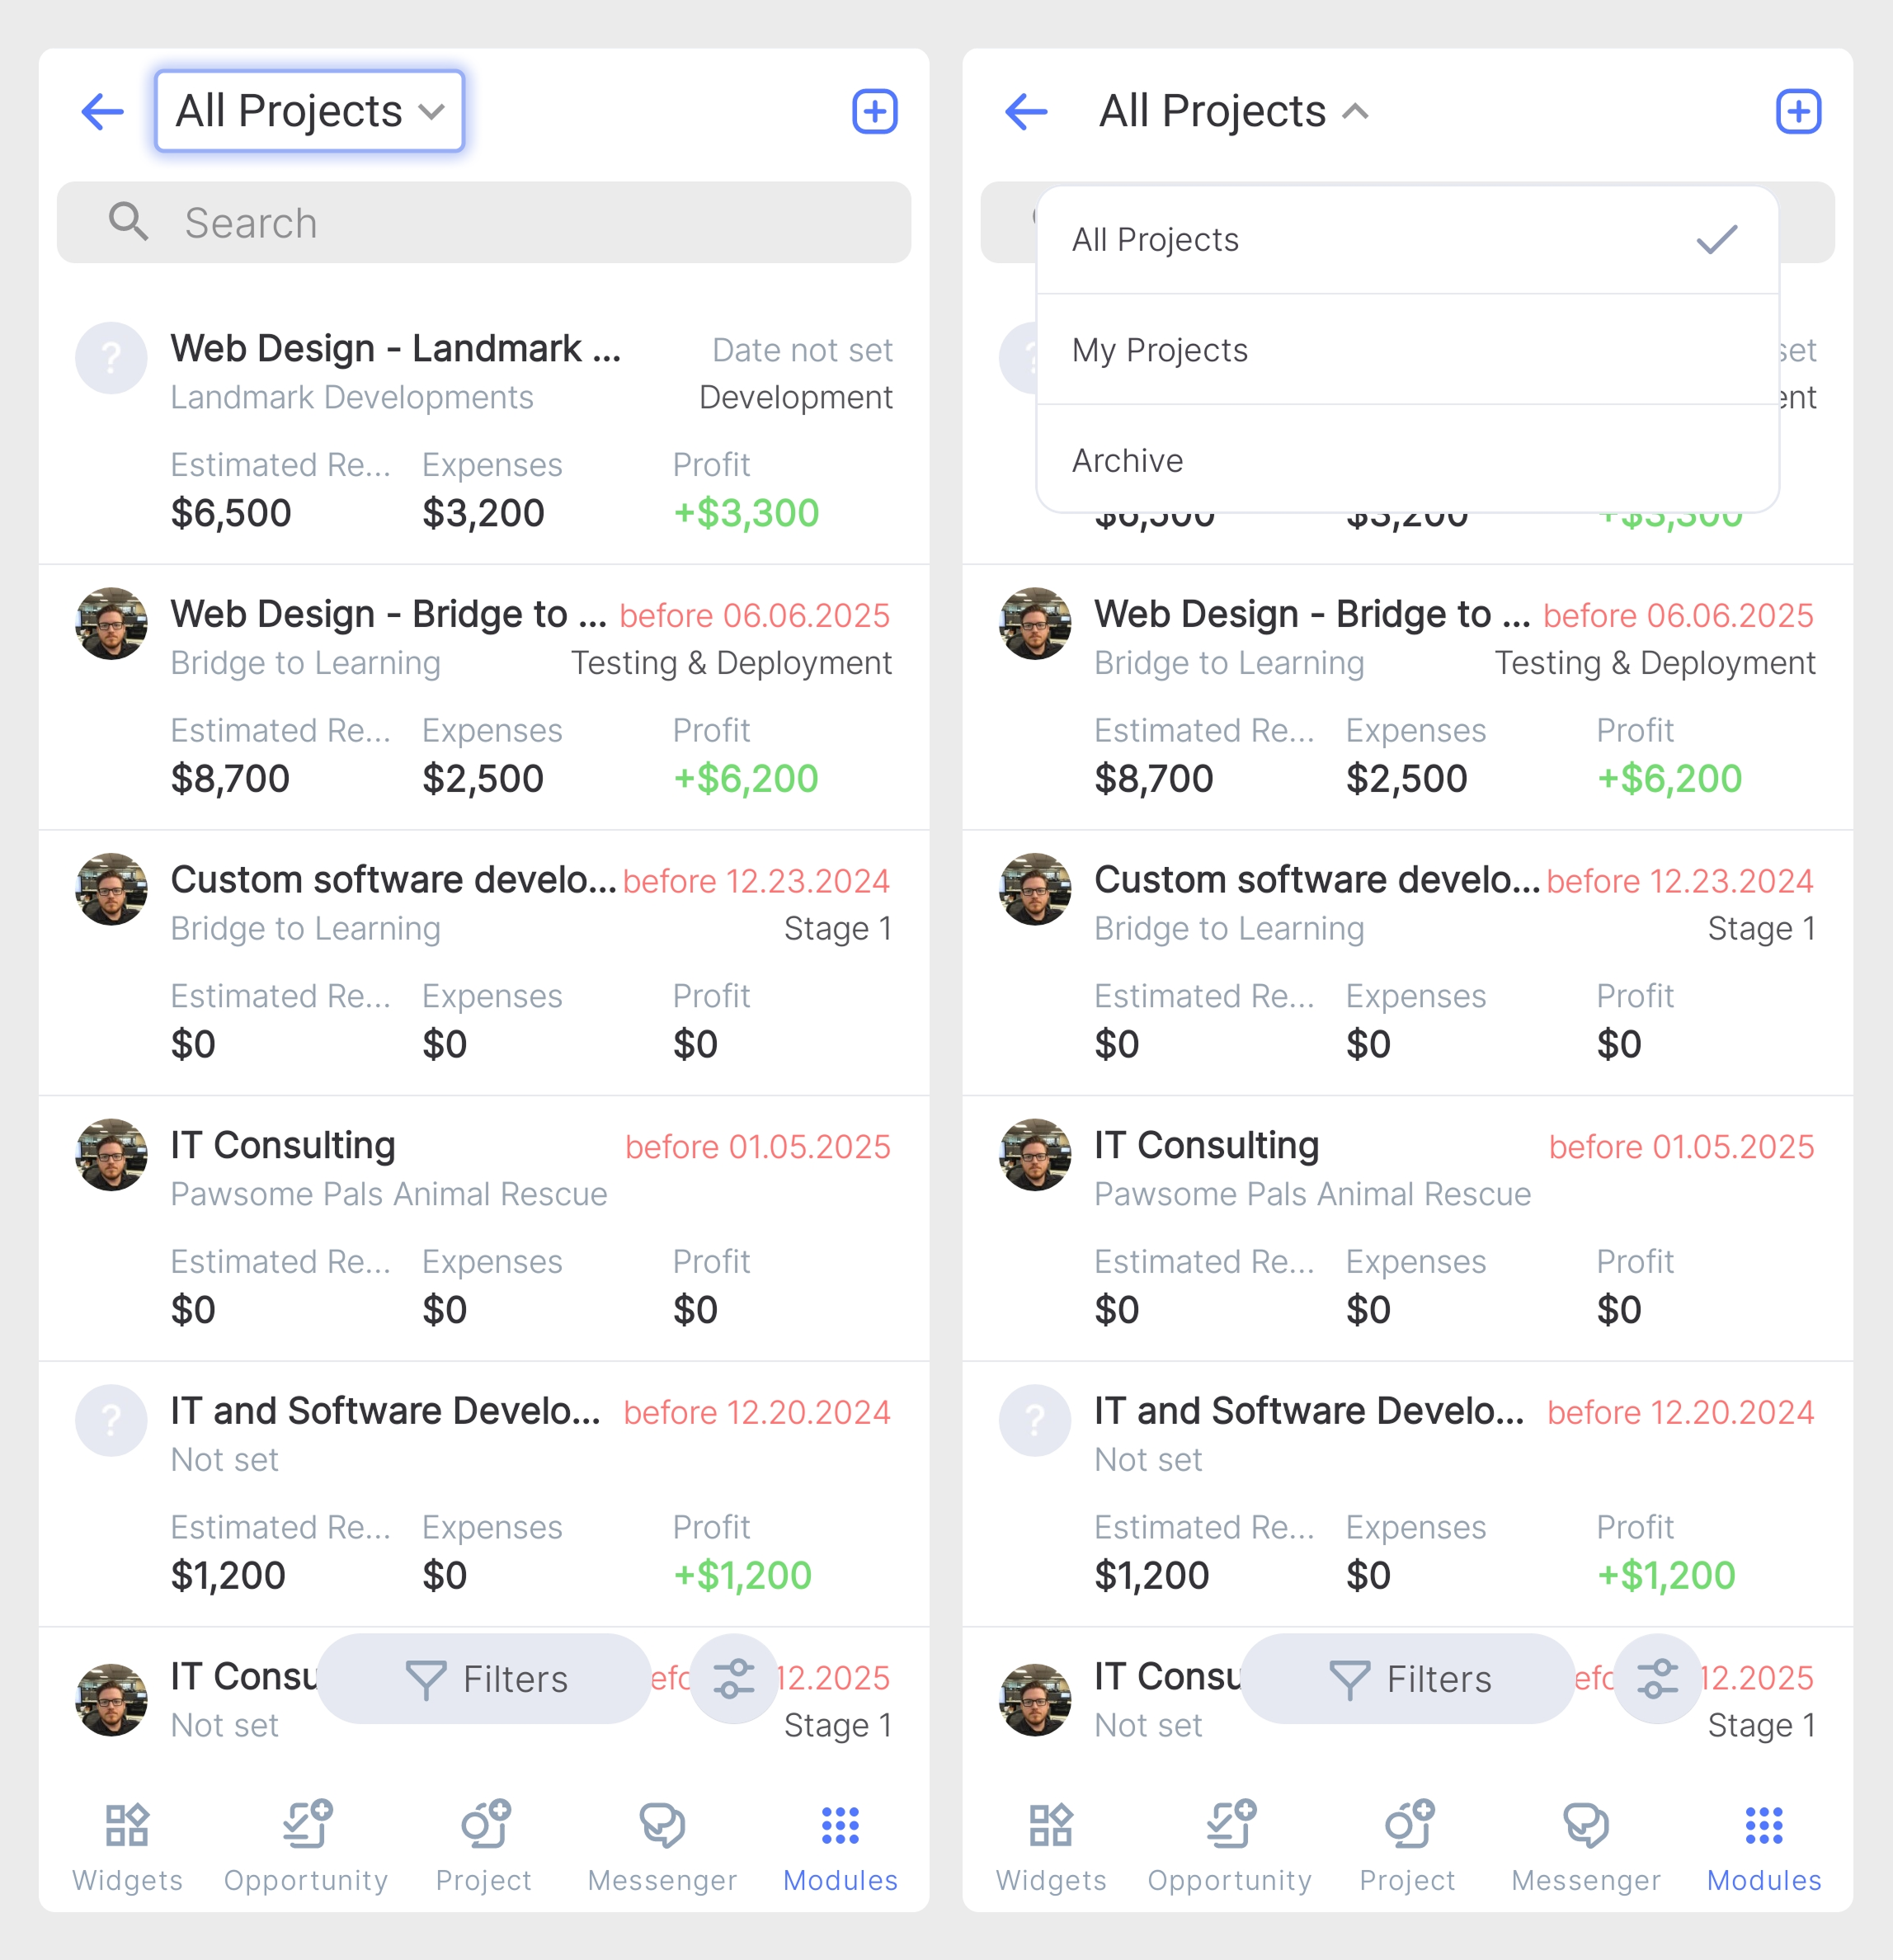The image size is (1893, 1960).
Task: Tap avatar of Custom software development project left
Action: click(x=111, y=889)
